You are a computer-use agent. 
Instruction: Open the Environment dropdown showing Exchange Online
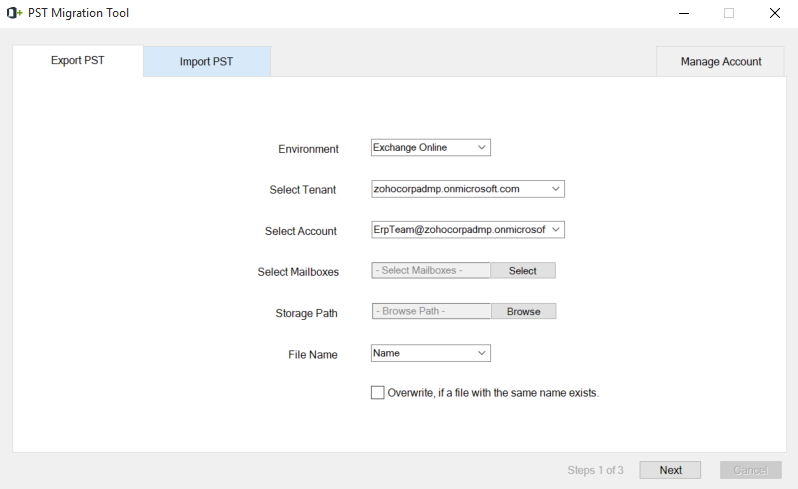(x=431, y=148)
